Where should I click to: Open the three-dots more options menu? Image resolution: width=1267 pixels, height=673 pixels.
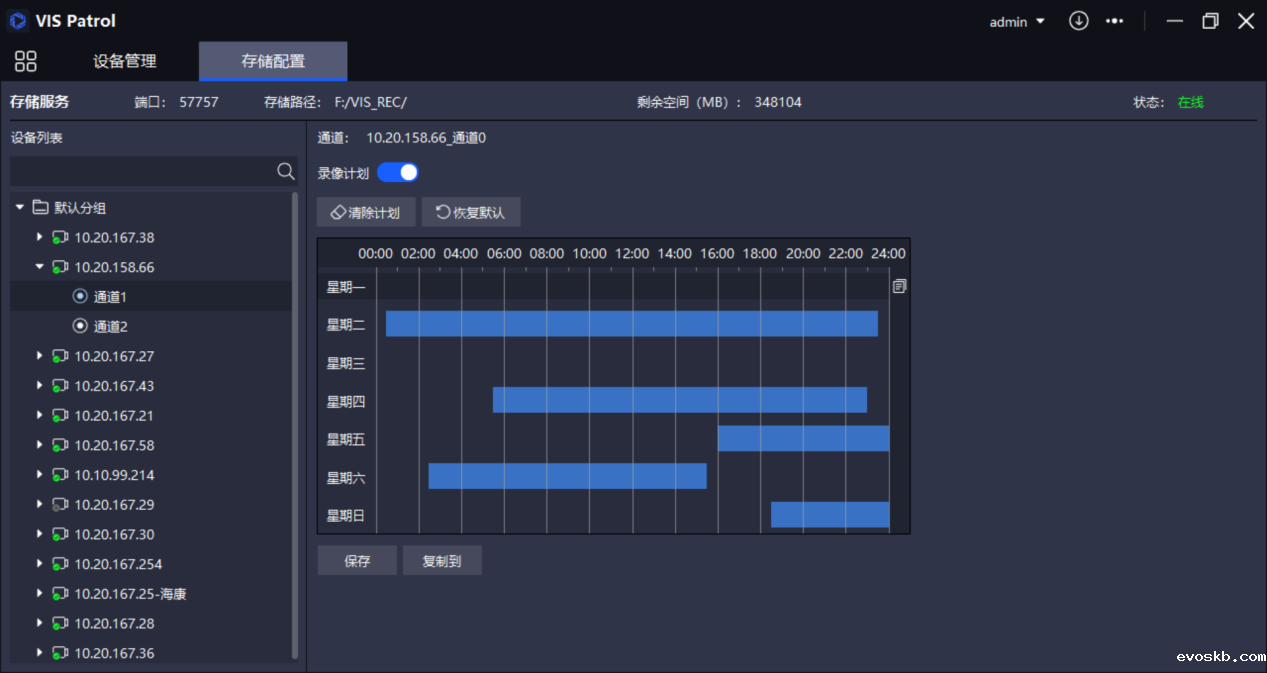click(x=1114, y=21)
